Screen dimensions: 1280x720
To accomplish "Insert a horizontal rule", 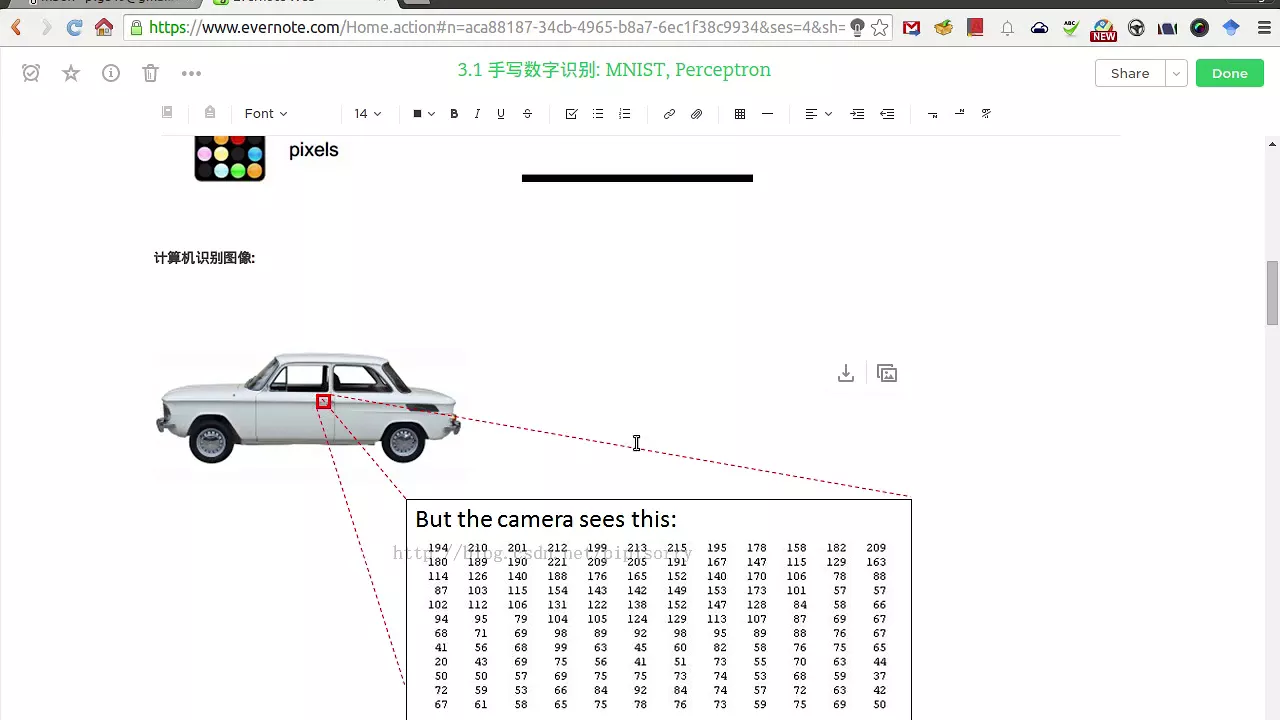I will 767,114.
